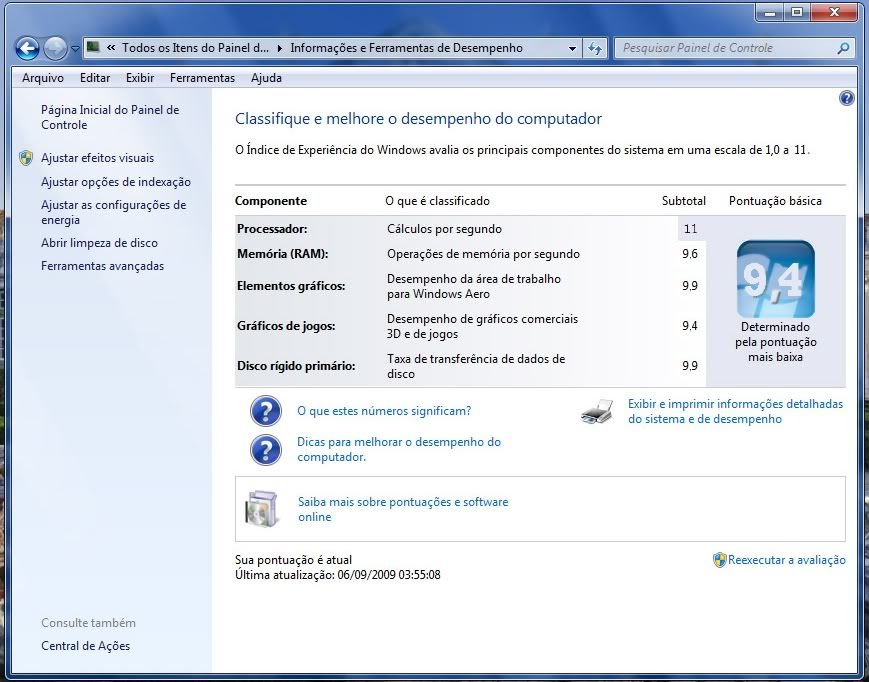The height and width of the screenshot is (682, 869).
Task: Click shield icon beside Ajustar efeitos visuais
Action: pyautogui.click(x=26, y=158)
